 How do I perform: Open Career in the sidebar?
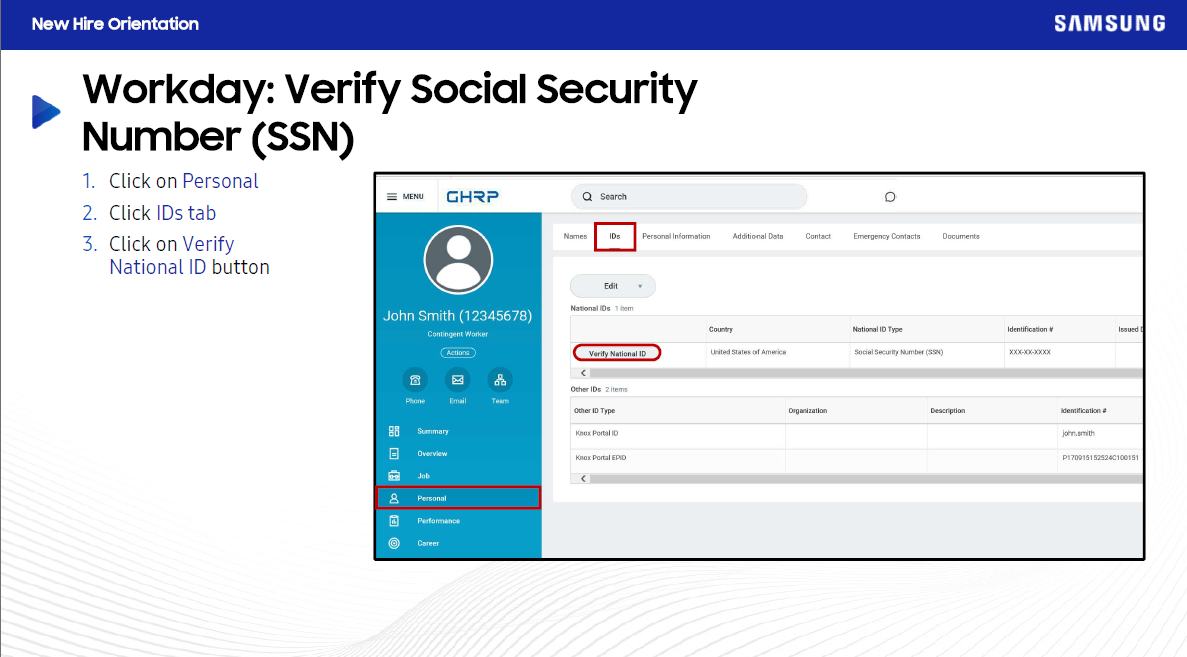427,543
